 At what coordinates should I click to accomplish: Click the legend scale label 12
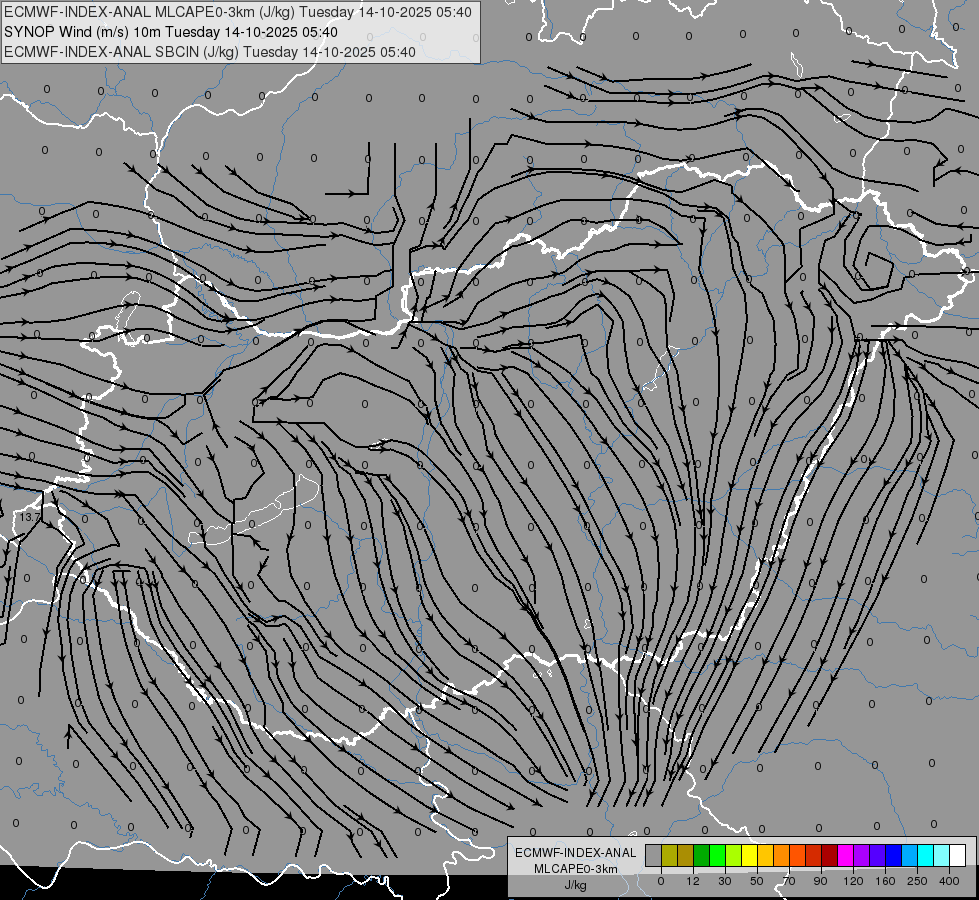tap(693, 881)
